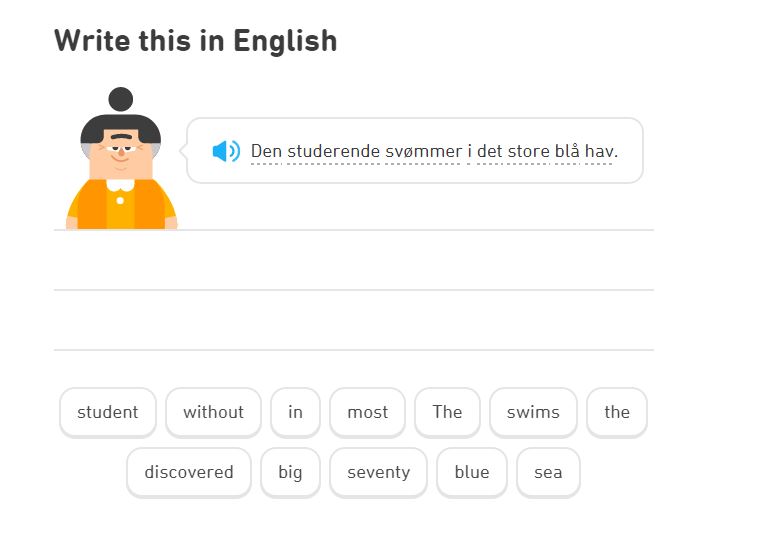This screenshot has width=760, height=548.
Task: Pick the 'seventy' word tile
Action: [x=378, y=472]
